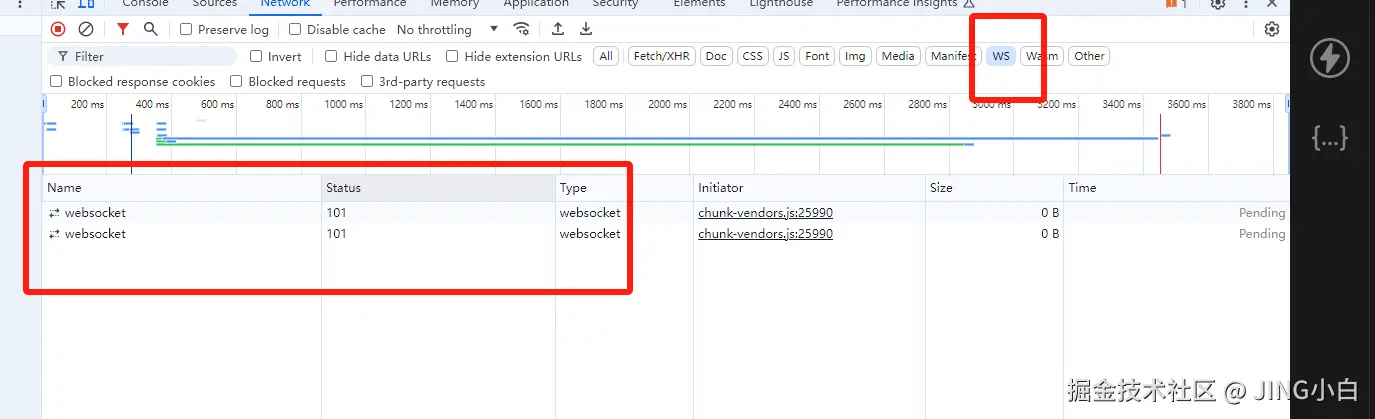The height and width of the screenshot is (419, 1375).
Task: Sort by the Type column header
Action: [624, 187]
